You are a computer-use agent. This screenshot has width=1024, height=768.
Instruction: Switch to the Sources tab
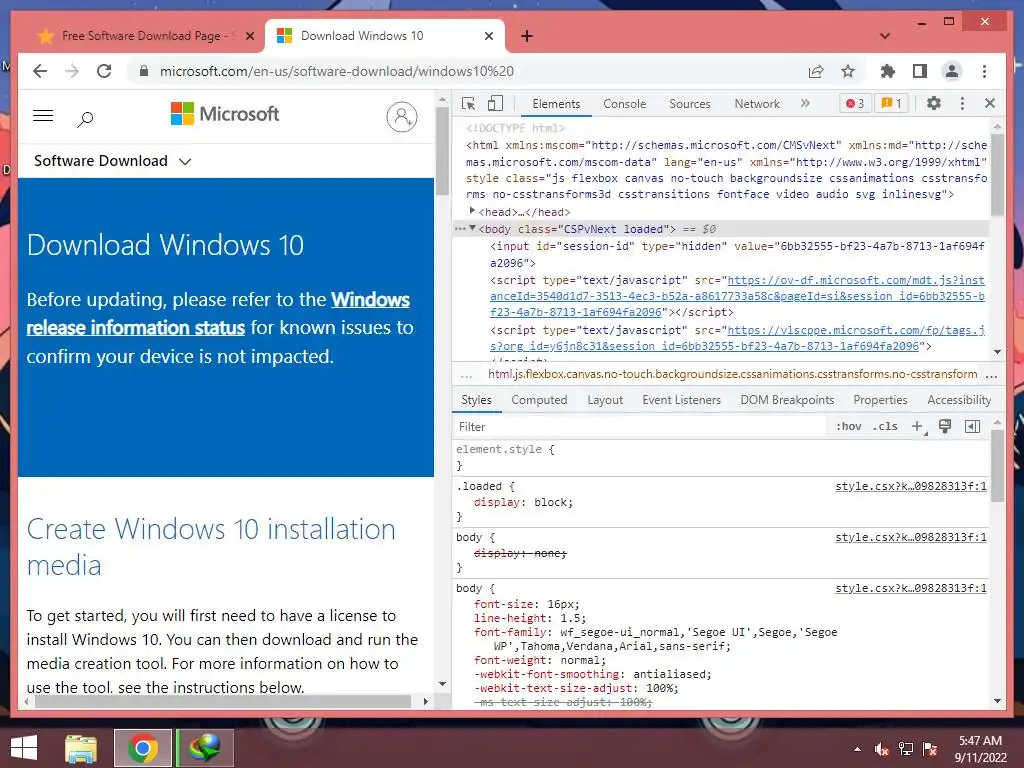[x=690, y=104]
